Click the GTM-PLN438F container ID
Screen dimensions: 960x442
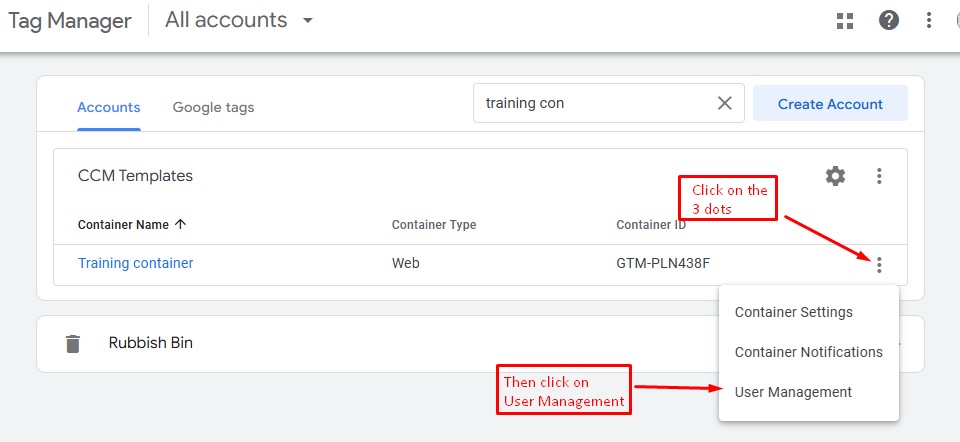click(x=663, y=264)
